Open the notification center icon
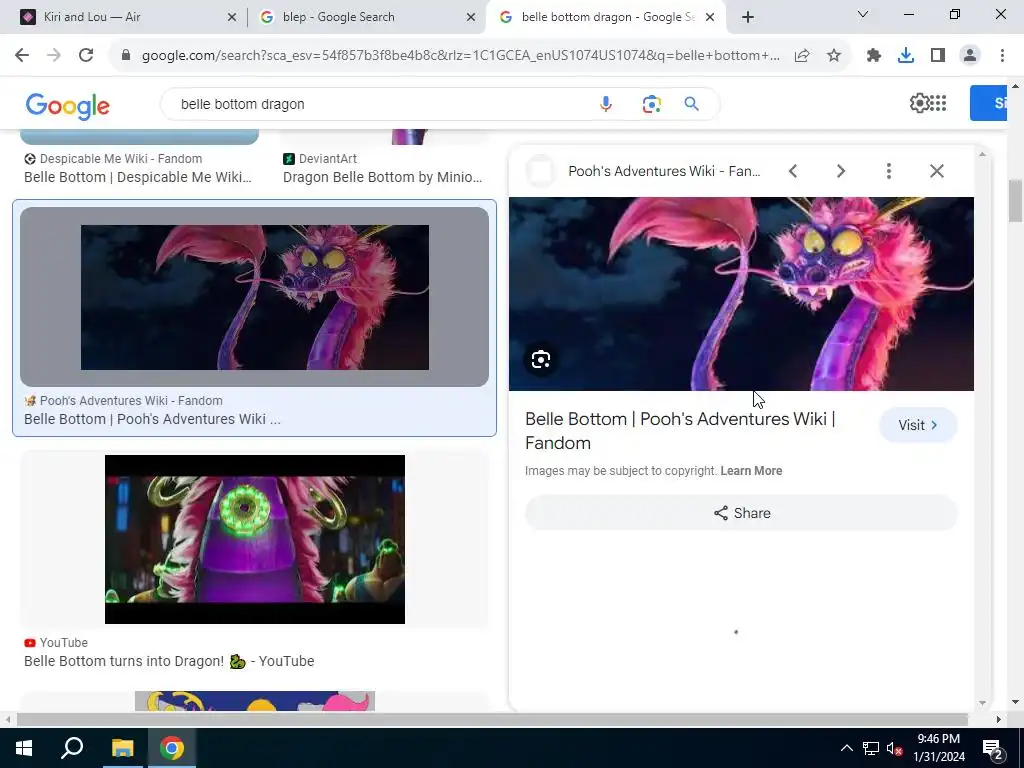The width and height of the screenshot is (1024, 768). click(993, 748)
